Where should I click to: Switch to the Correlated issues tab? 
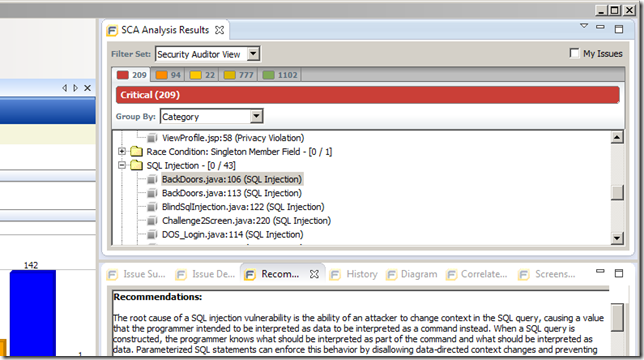point(477,274)
